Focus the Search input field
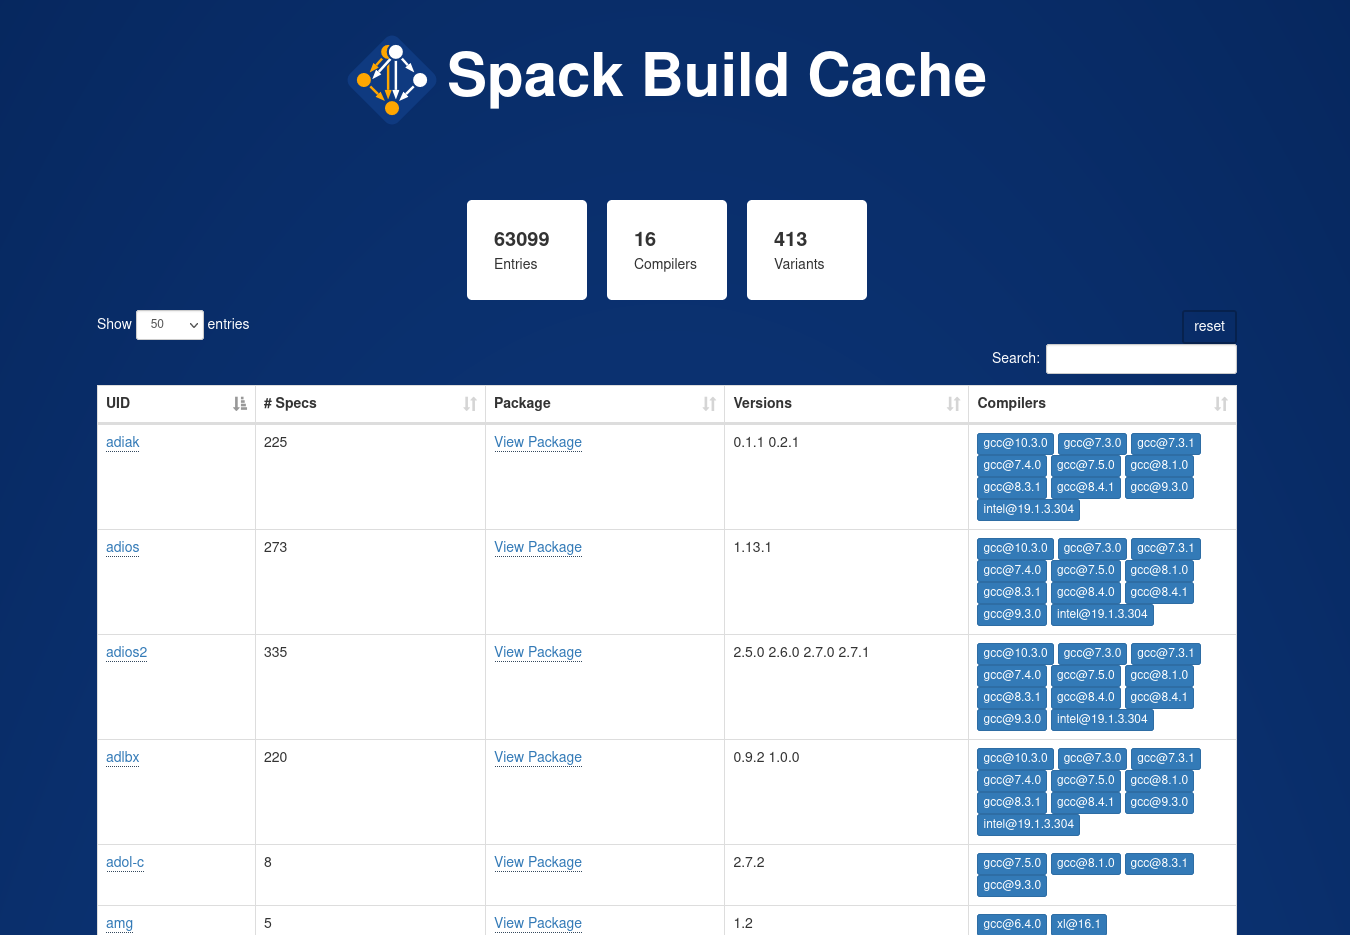Screen dimensions: 1350x935 (x=1141, y=359)
